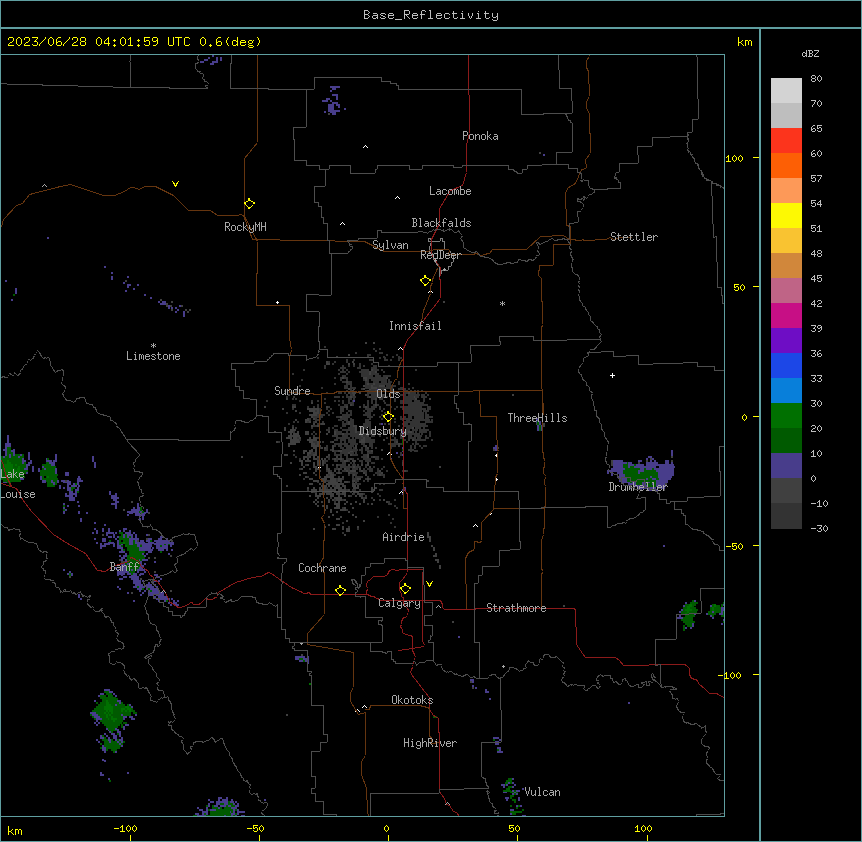Click the yellow diamond marker below Cochrane
Screen dimensions: 862x842
point(340,590)
